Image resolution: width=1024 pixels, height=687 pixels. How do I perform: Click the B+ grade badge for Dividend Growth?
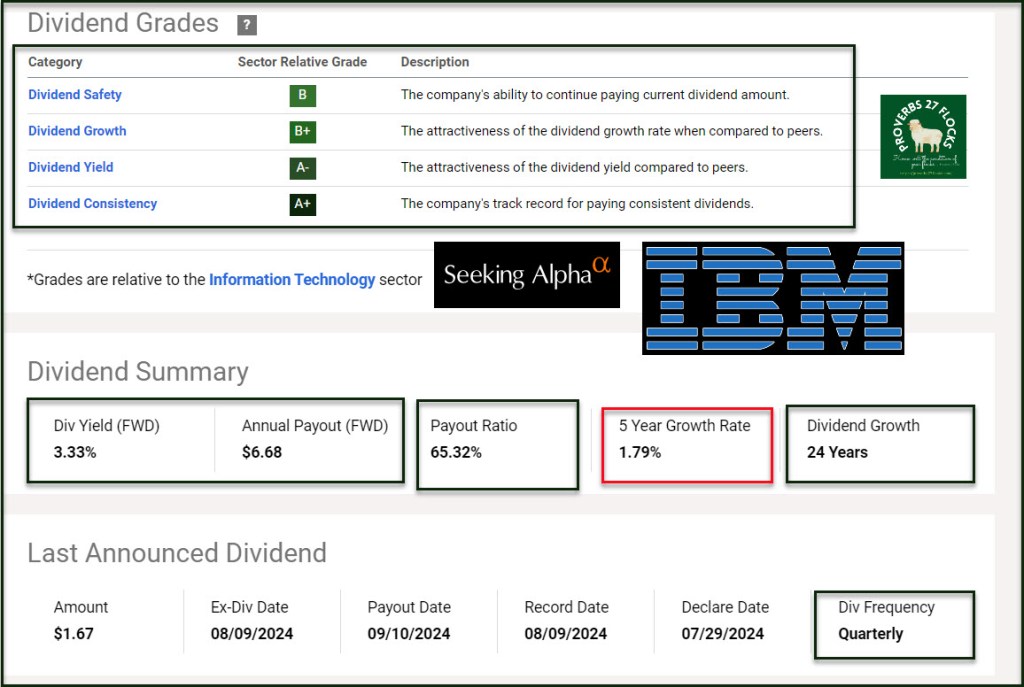(302, 132)
